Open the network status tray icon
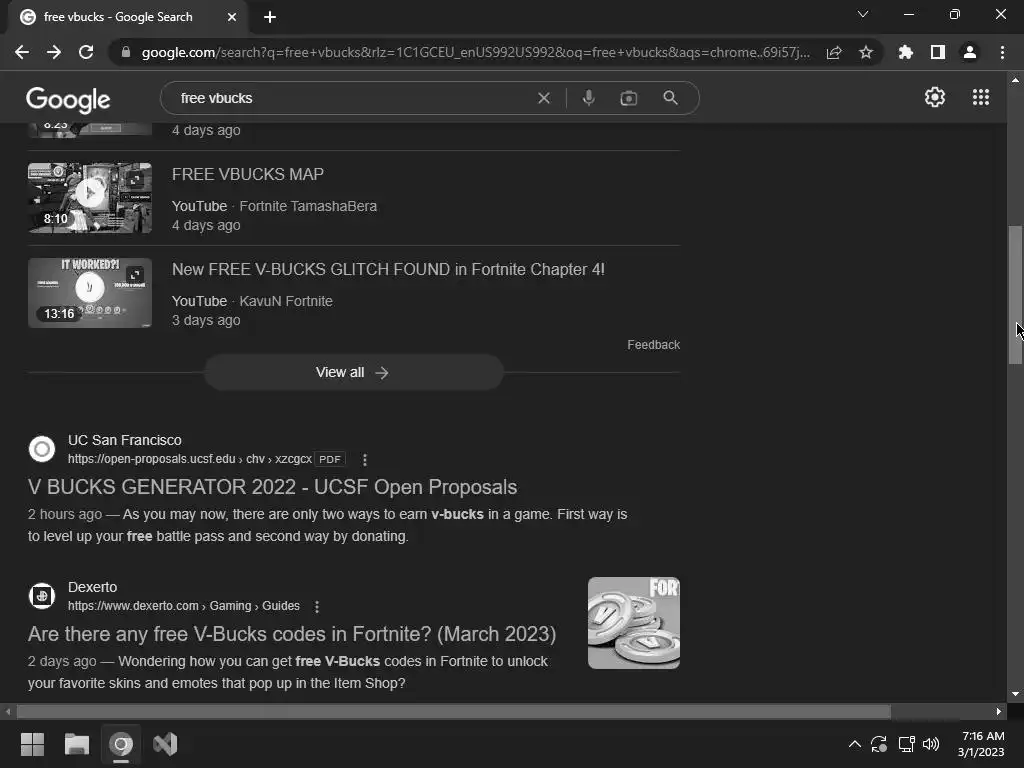Screen dimensions: 1024x768 (x=906, y=744)
